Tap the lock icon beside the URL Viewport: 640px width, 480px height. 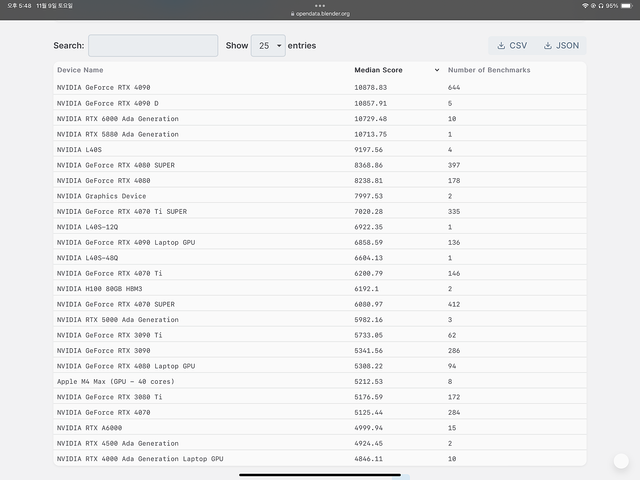pyautogui.click(x=292, y=14)
